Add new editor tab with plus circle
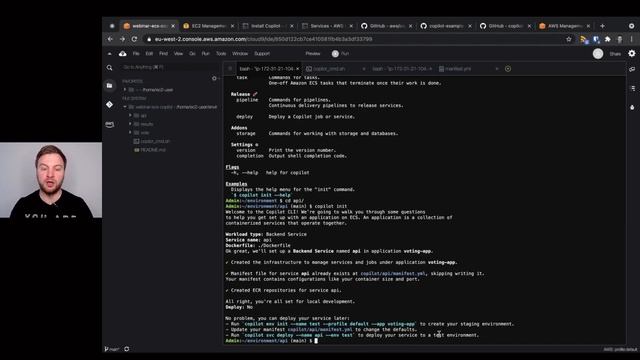This screenshot has width=640, height=360. click(x=508, y=69)
